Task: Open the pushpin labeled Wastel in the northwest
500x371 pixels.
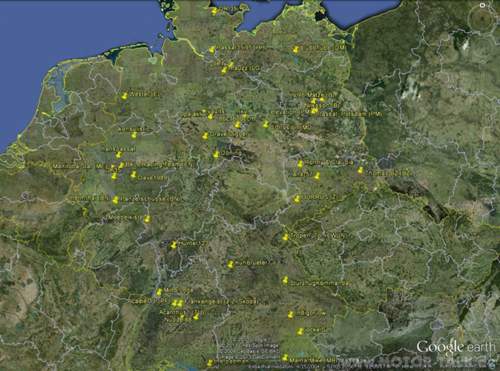Action: pos(125,96)
